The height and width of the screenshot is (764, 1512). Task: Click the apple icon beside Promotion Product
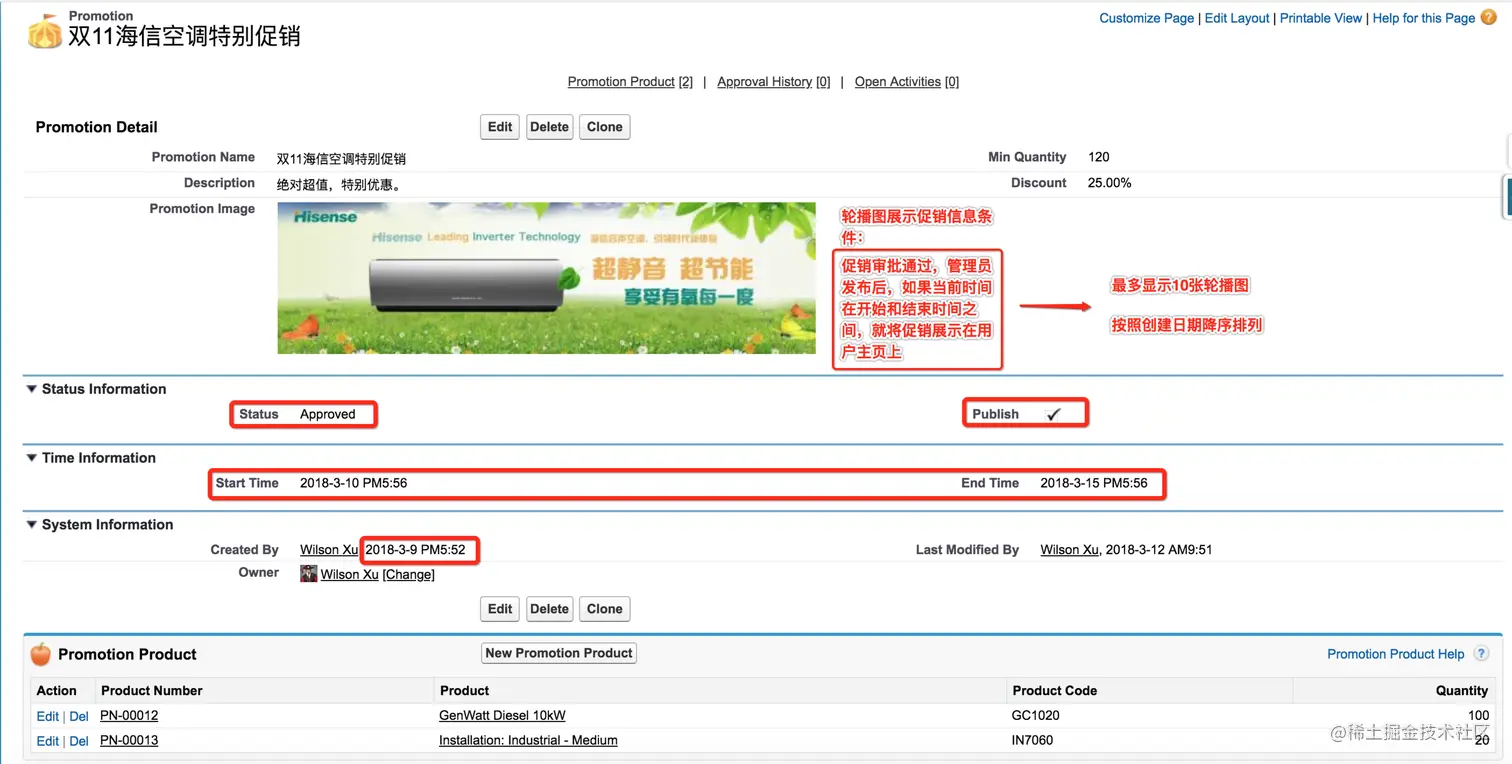point(40,654)
